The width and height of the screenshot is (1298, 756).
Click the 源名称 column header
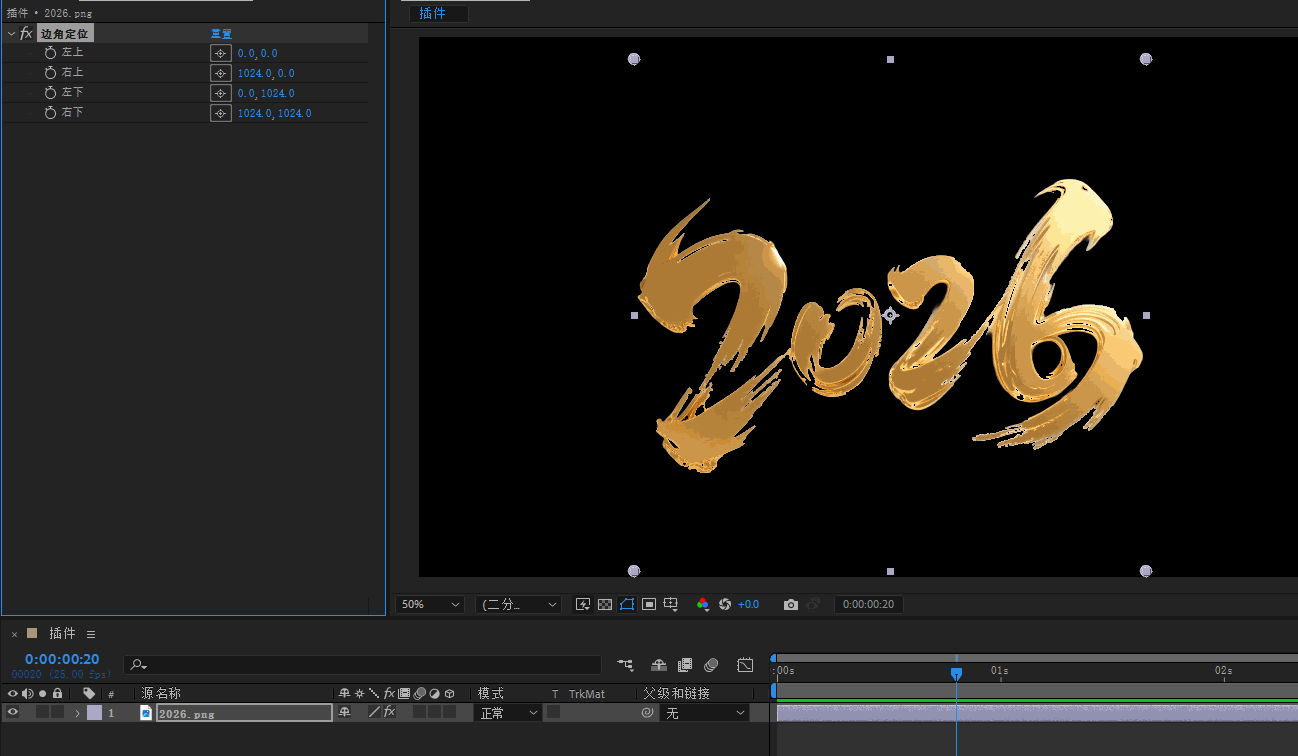pos(161,693)
